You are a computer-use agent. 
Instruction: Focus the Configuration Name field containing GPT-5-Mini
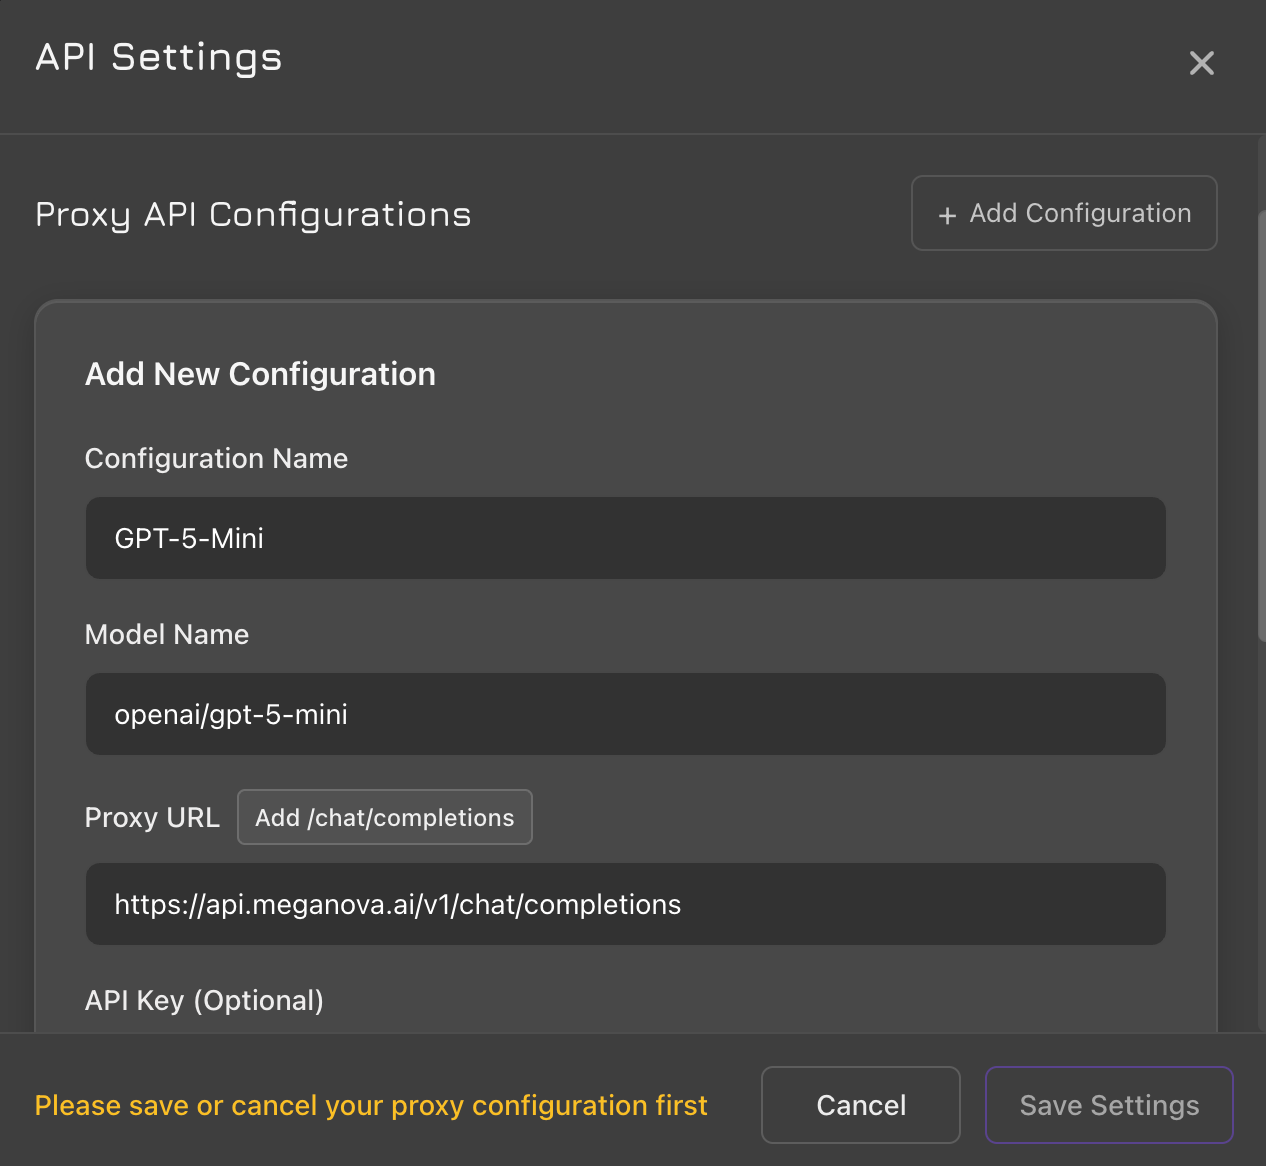coord(625,538)
